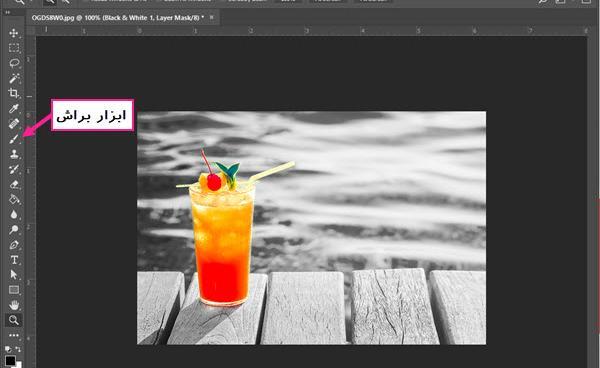Swap foreground and background colors
The image size is (600, 368).
pos(18,349)
